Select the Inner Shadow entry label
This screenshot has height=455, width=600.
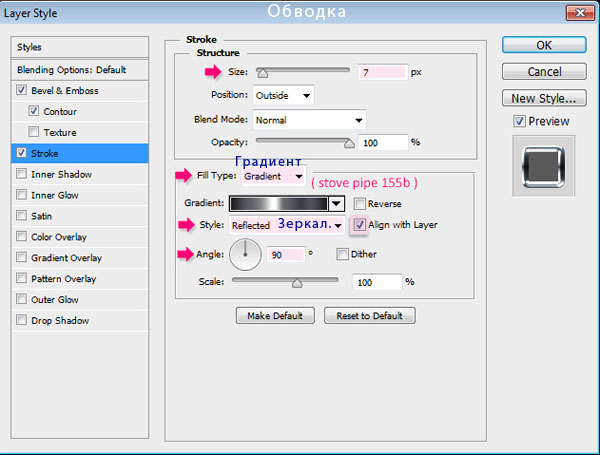[x=62, y=174]
